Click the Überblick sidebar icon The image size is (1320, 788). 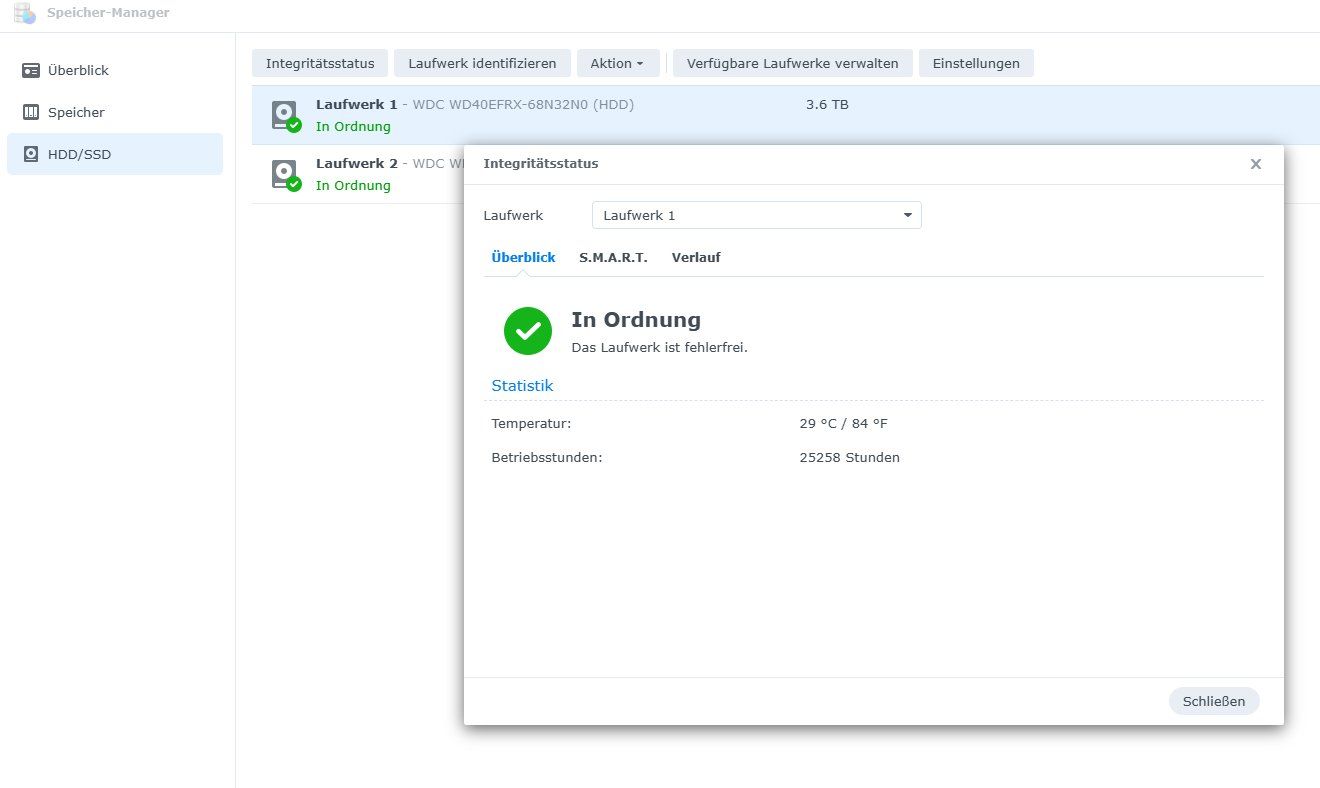coord(31,70)
